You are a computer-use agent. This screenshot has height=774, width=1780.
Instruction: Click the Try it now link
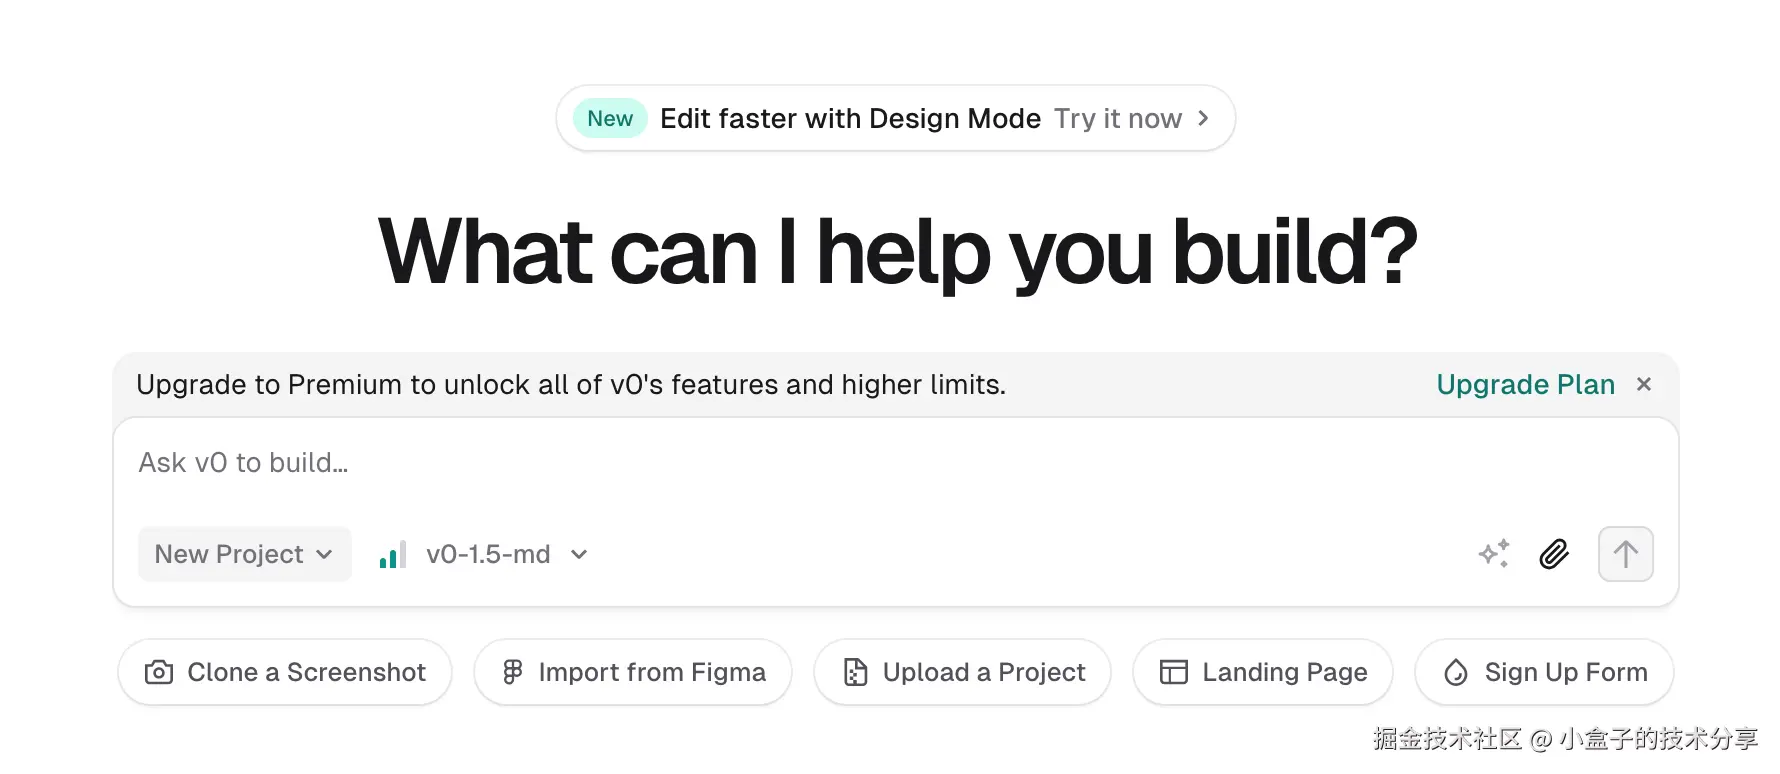tap(1117, 118)
